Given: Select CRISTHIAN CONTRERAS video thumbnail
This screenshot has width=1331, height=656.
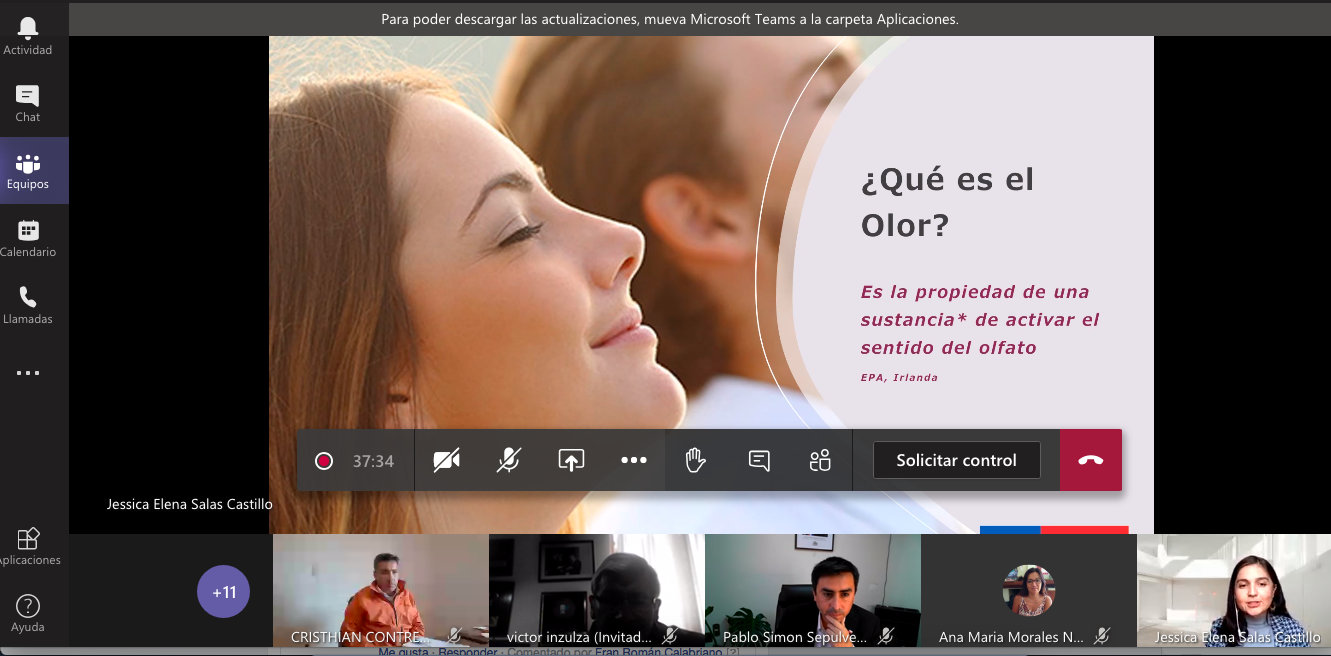Looking at the screenshot, I should pos(380,590).
